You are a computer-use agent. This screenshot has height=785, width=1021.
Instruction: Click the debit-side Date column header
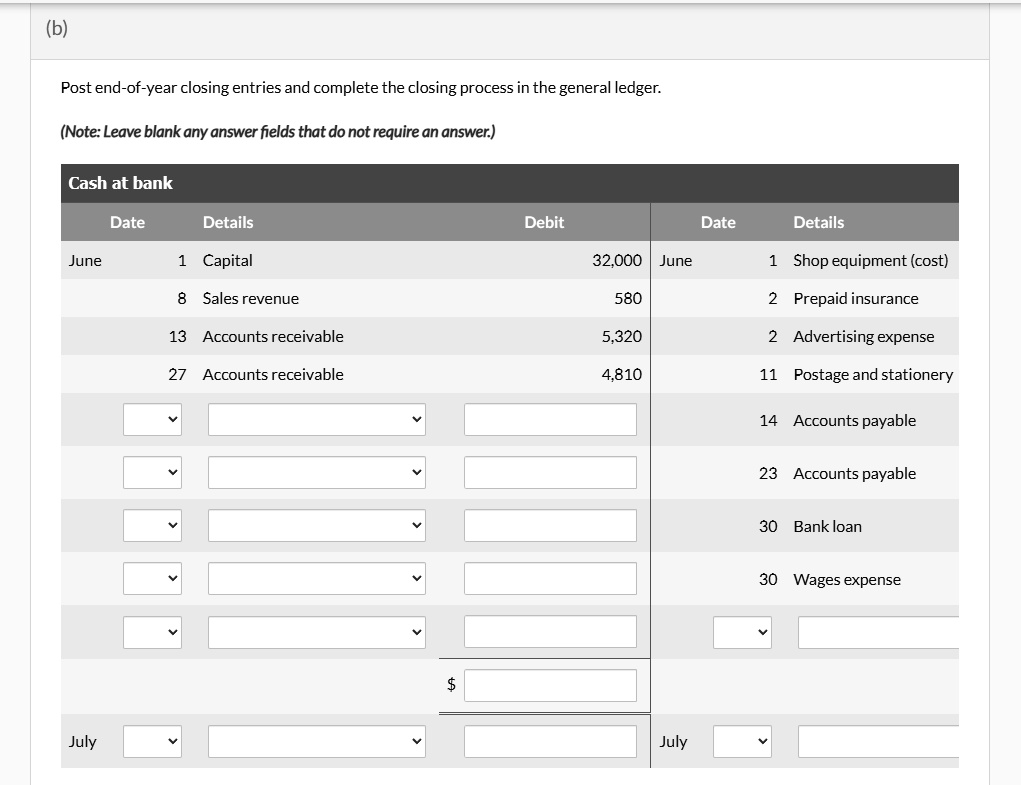click(x=127, y=222)
